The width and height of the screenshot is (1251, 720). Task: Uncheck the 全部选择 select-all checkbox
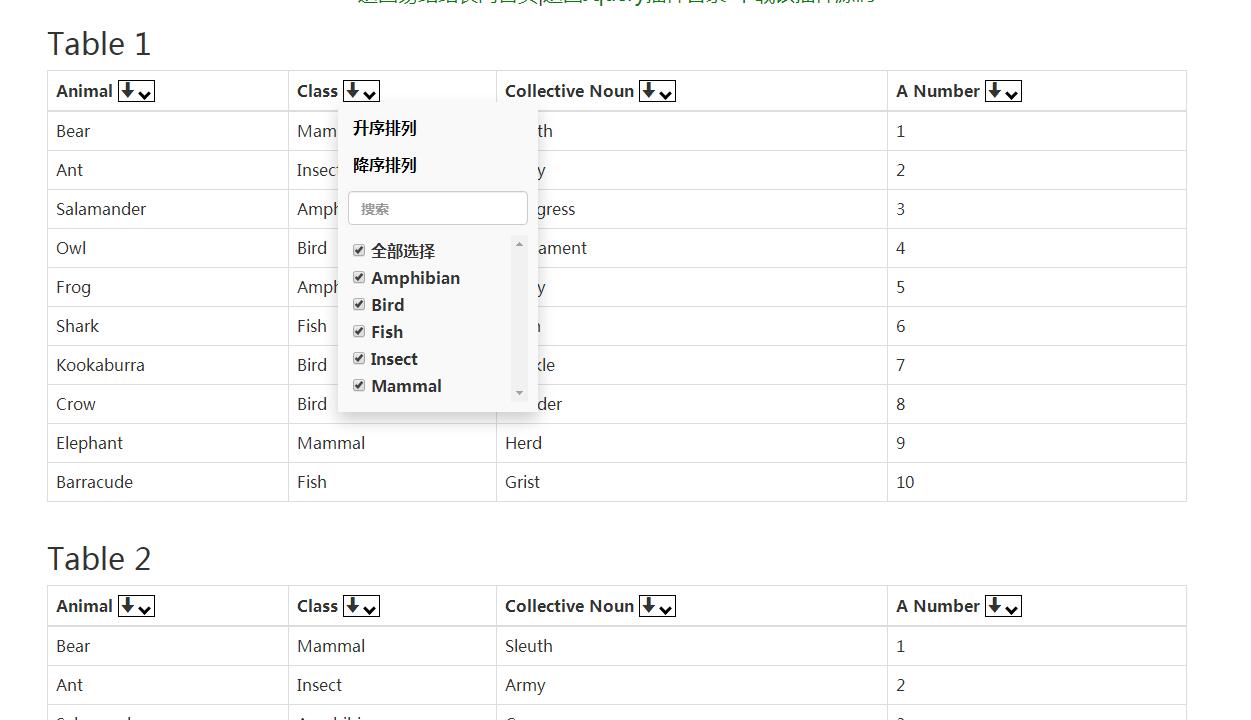coord(359,250)
